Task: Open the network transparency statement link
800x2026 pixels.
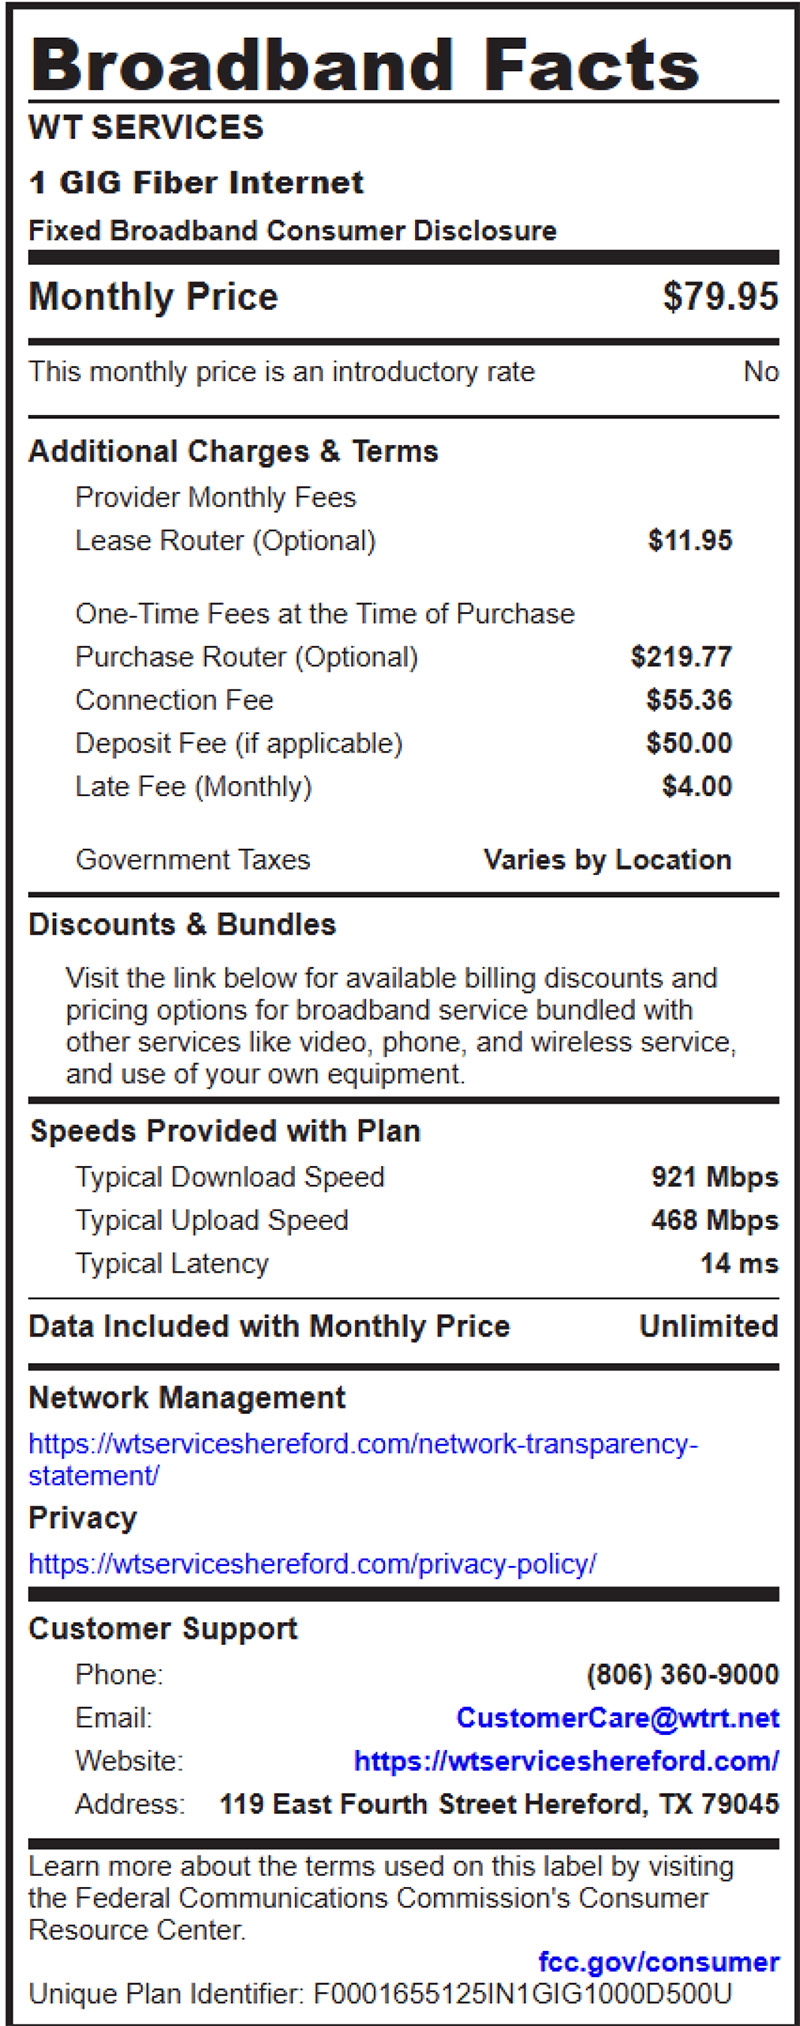Action: pyautogui.click(x=362, y=1445)
